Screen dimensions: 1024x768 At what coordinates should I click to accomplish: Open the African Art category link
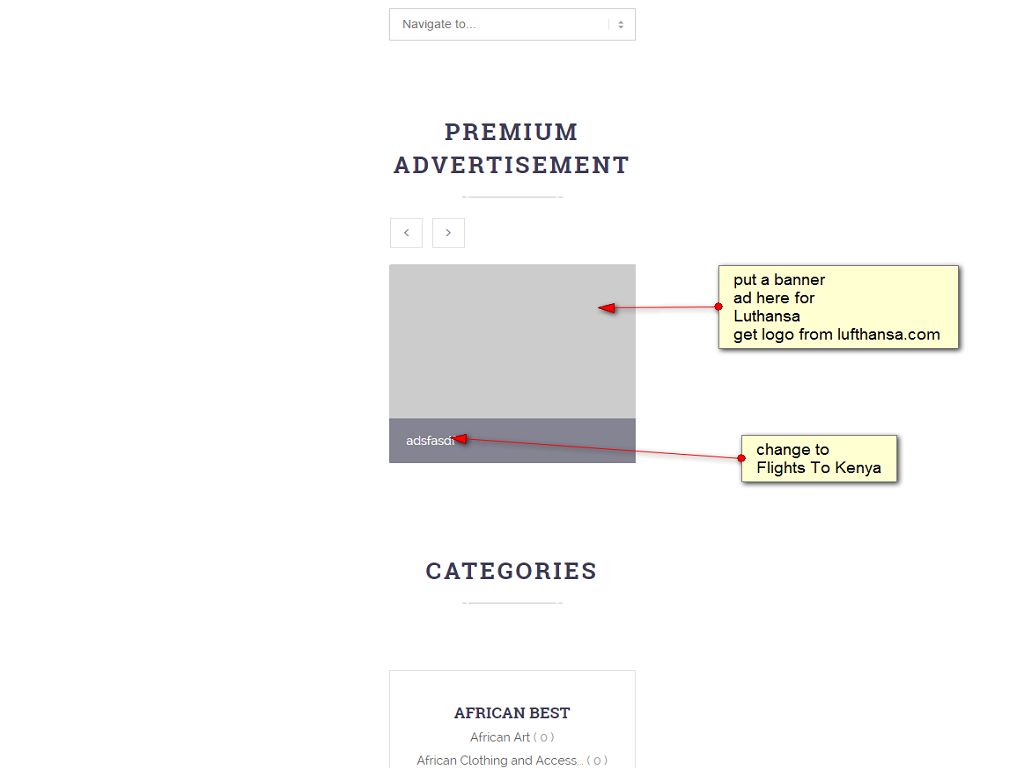coord(500,738)
